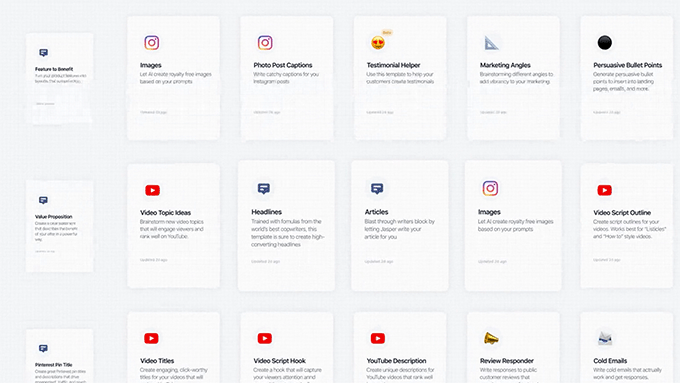The height and width of the screenshot is (383, 680).
Task: Open the Persuasive Bullet Points title
Action: click(x=628, y=65)
